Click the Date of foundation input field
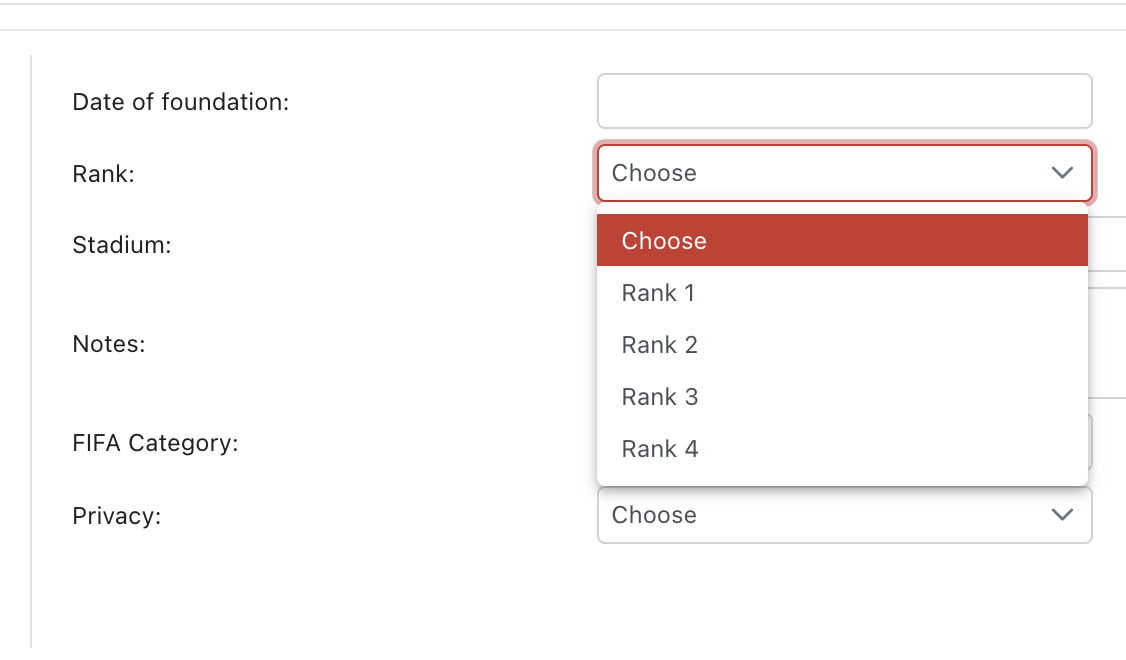The width and height of the screenshot is (1126, 660). (844, 101)
